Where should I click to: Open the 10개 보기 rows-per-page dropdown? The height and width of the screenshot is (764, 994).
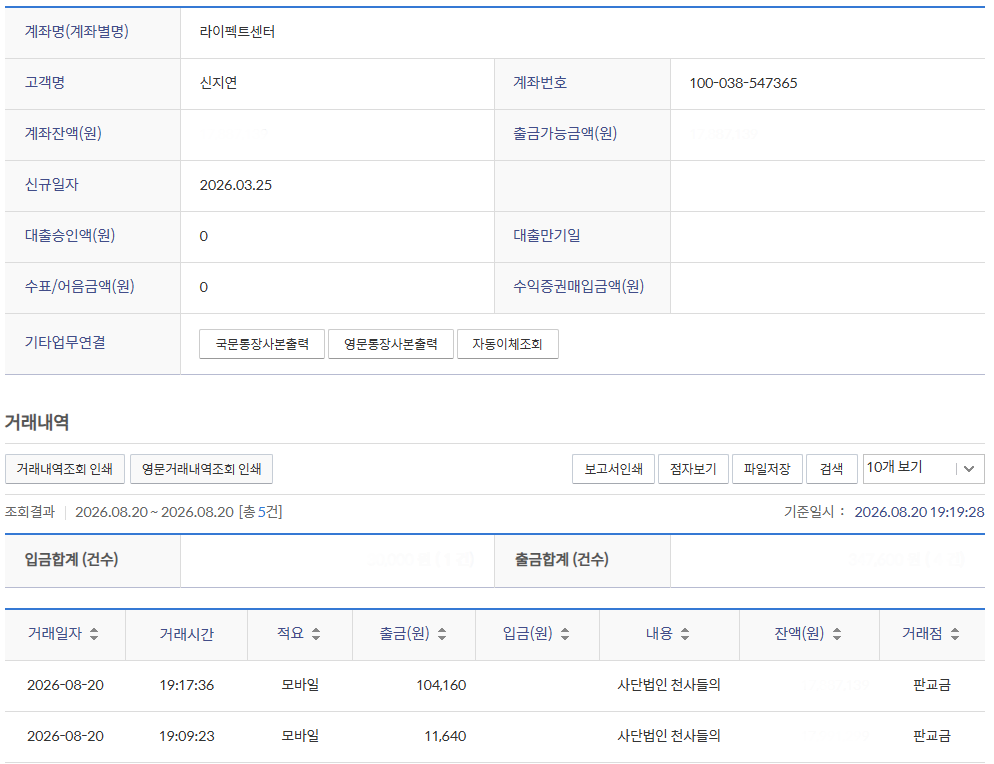[923, 469]
